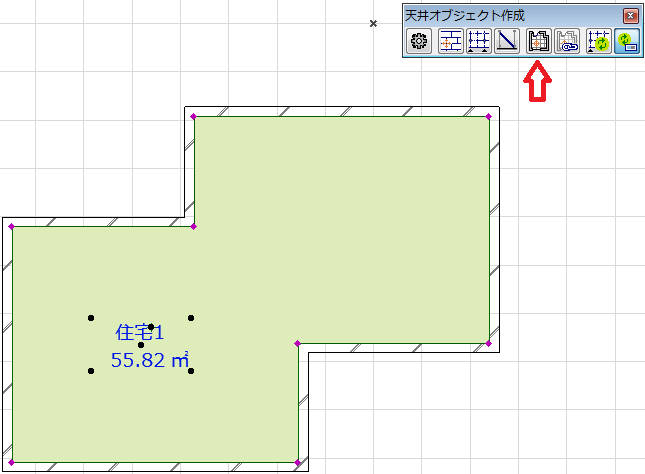Image resolution: width=645 pixels, height=474 pixels.
Task: Select the grid spacing layout icon
Action: [x=479, y=42]
